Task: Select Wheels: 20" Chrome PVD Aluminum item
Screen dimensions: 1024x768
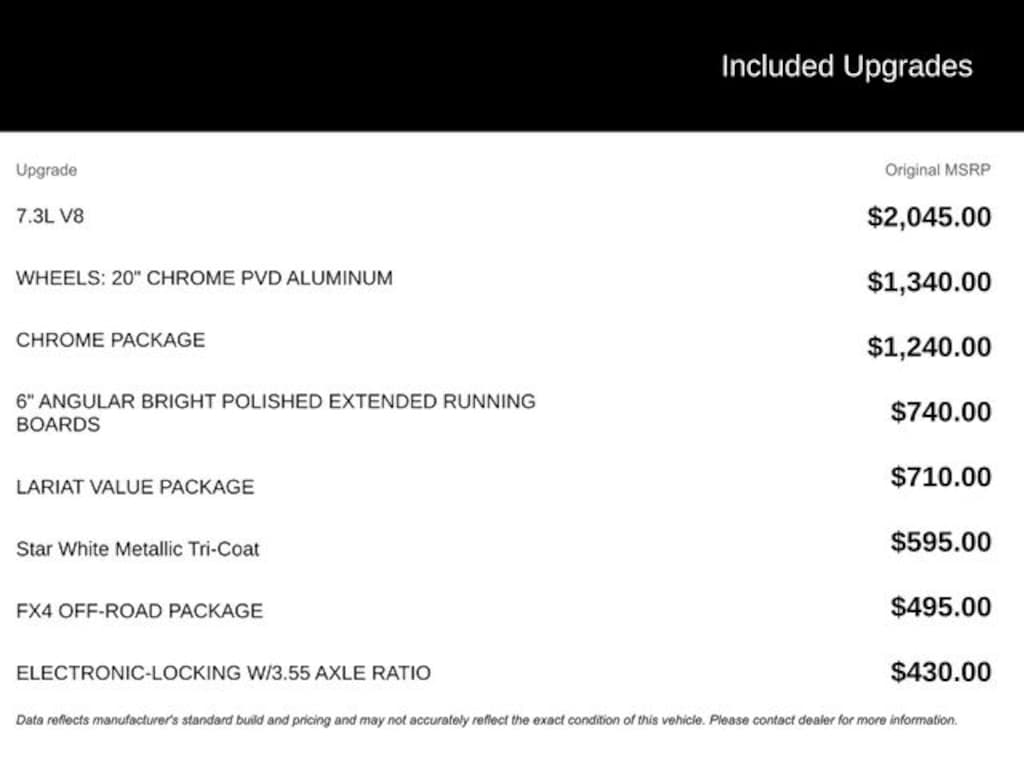Action: click(x=204, y=278)
